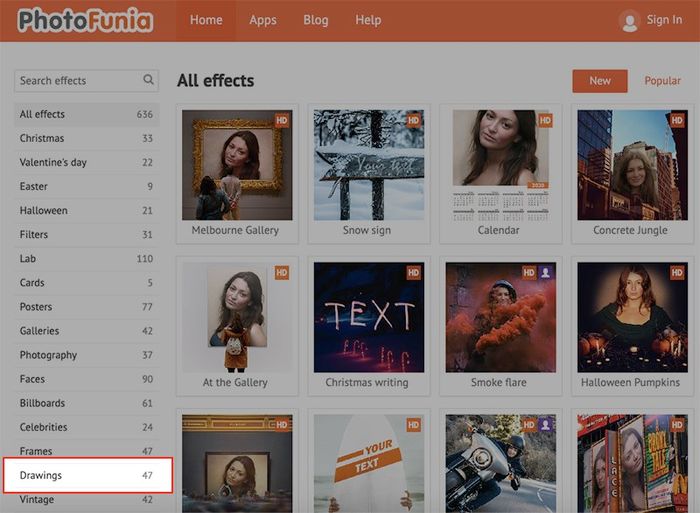Open the Cards category
The height and width of the screenshot is (513, 700).
click(87, 283)
